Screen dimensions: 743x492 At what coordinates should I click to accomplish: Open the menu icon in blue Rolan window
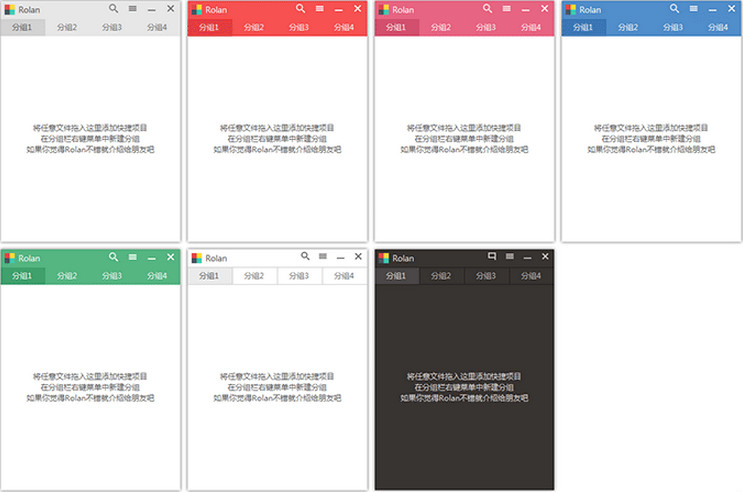[694, 9]
